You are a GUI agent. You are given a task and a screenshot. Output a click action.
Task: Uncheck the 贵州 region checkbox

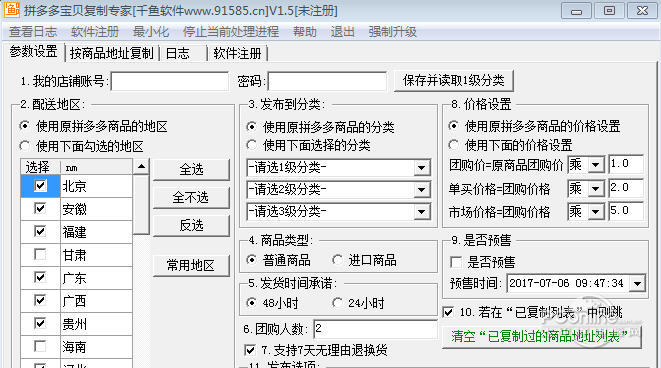coord(40,323)
